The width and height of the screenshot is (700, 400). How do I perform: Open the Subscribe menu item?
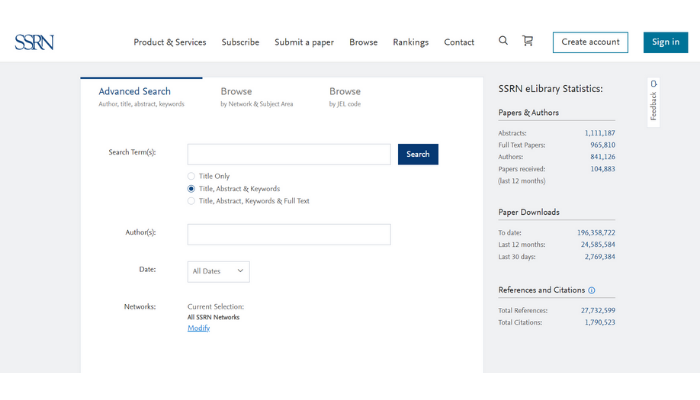(x=240, y=42)
